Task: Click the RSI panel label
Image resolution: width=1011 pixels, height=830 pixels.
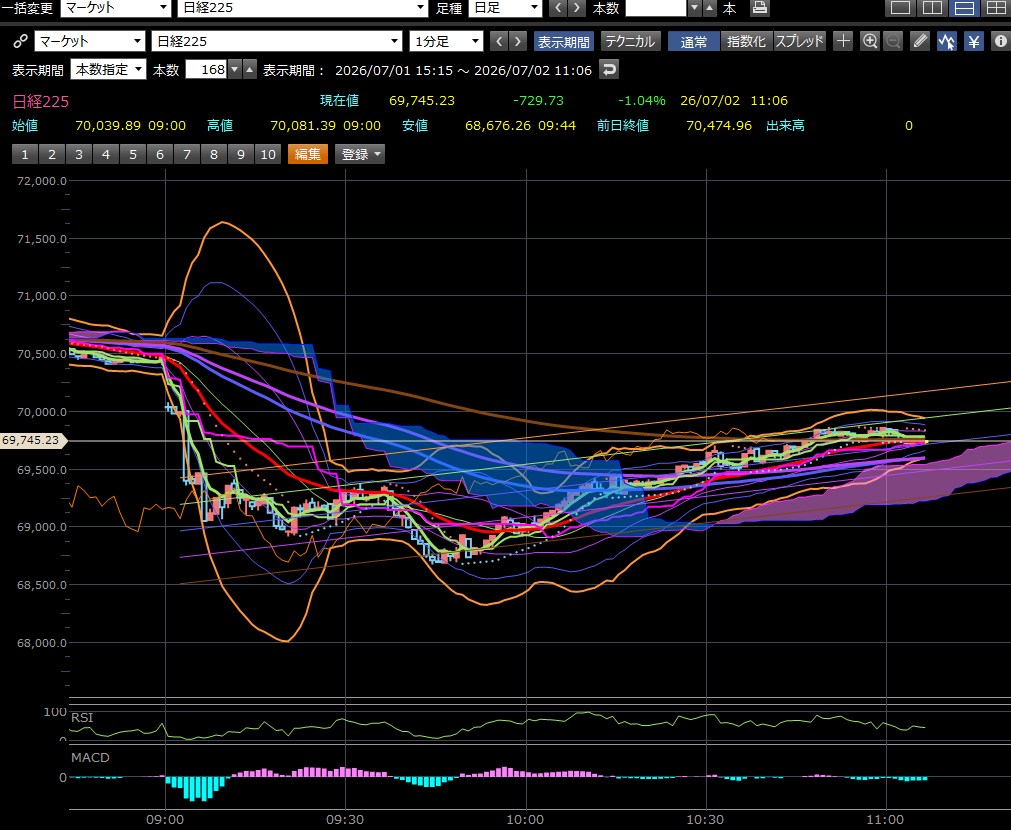Action: 82,718
